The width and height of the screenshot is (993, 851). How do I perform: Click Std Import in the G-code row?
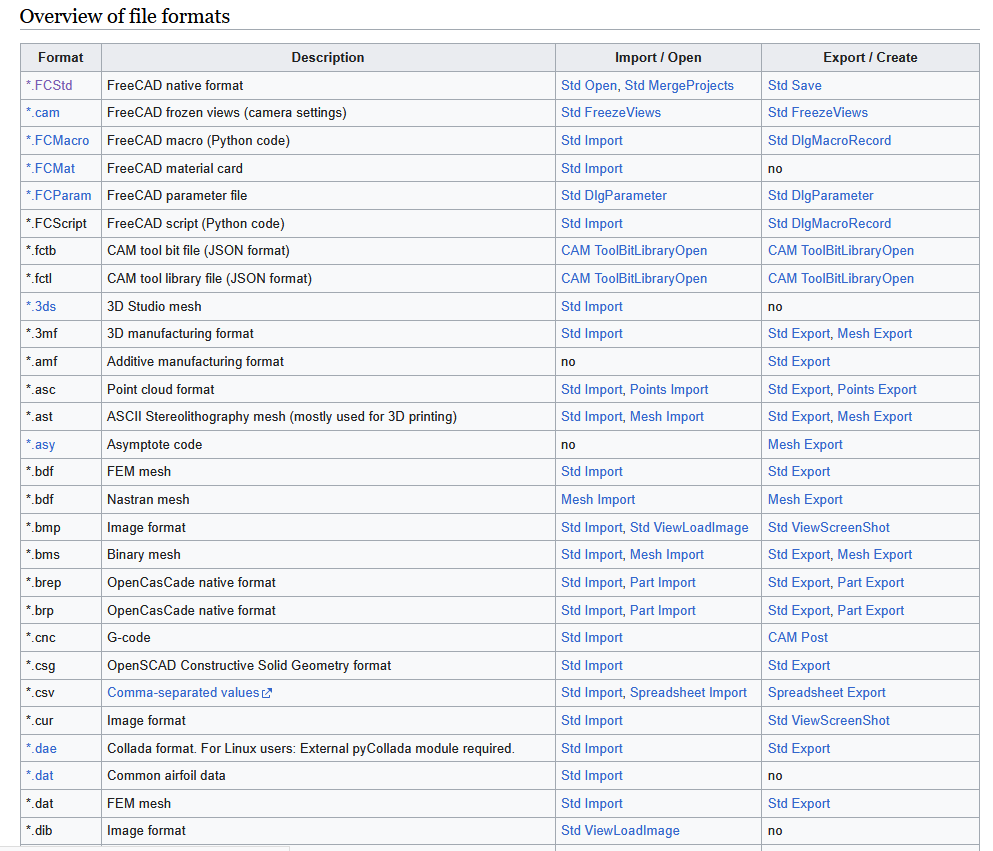pyautogui.click(x=592, y=638)
